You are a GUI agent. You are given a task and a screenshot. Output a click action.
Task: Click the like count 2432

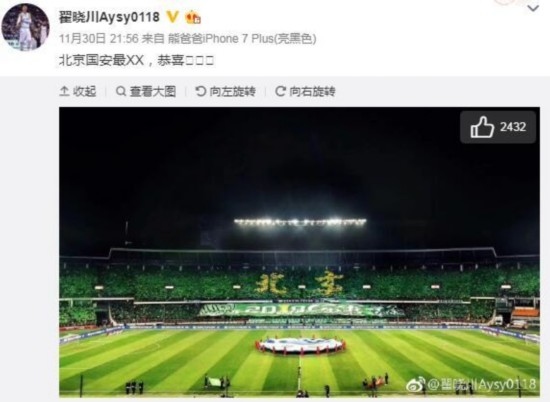(513, 127)
